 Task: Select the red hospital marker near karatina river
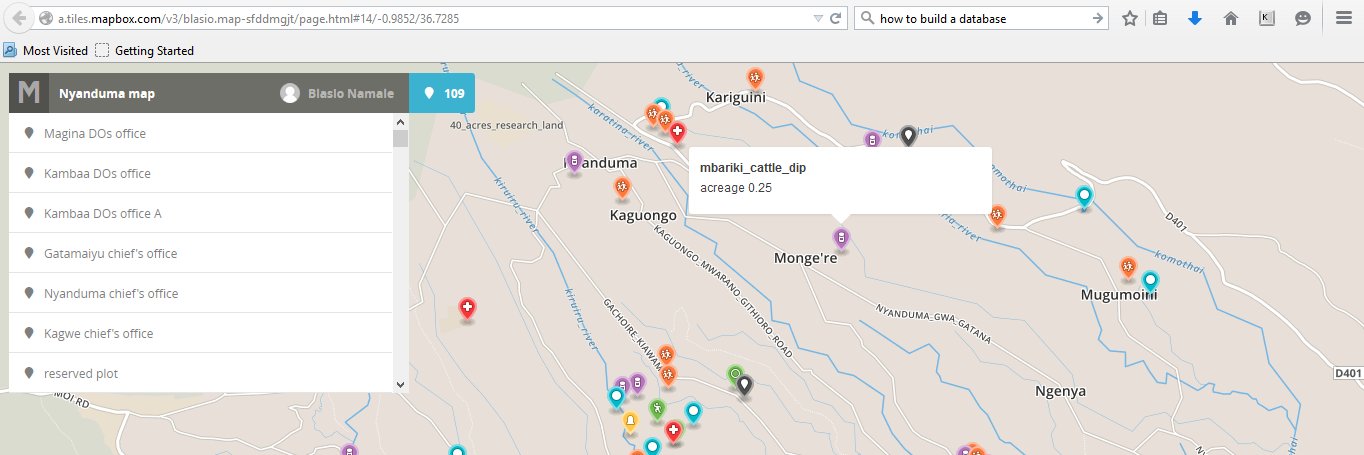pyautogui.click(x=677, y=132)
